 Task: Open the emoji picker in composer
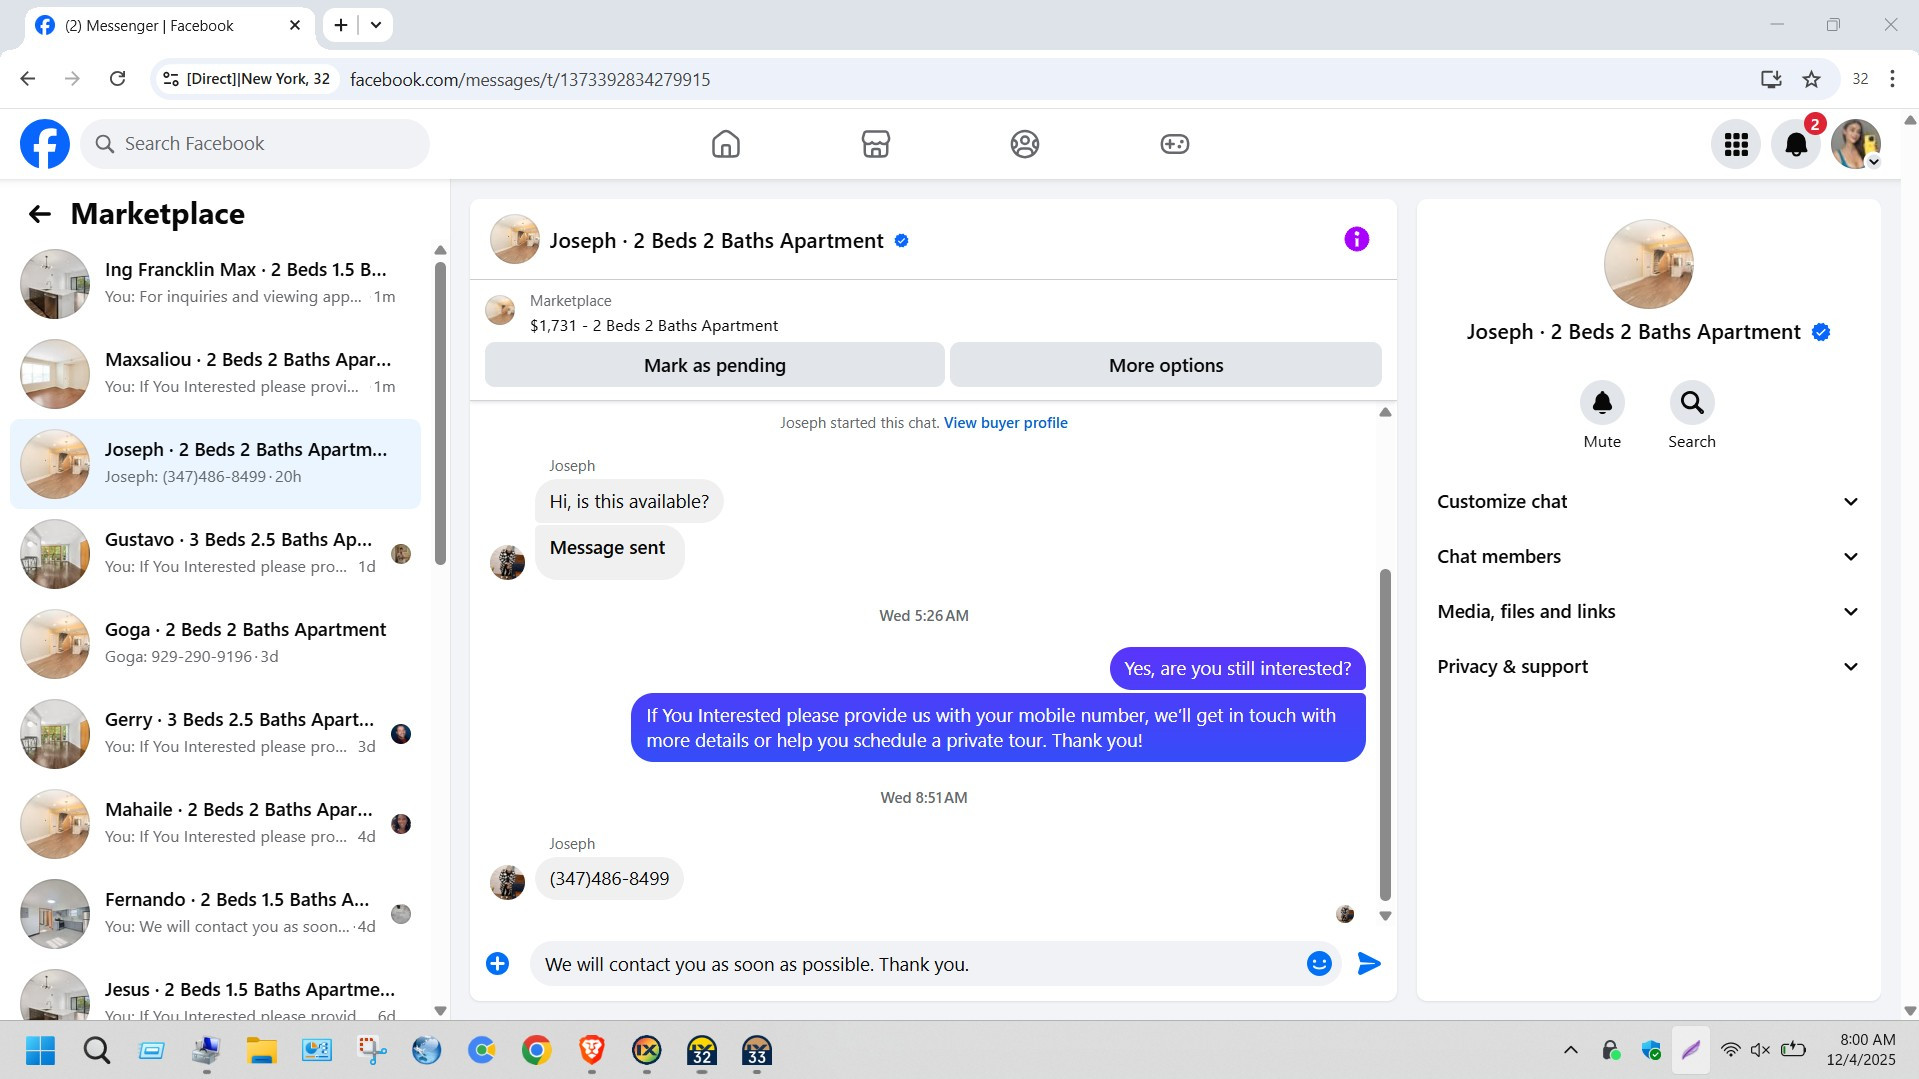click(x=1319, y=963)
